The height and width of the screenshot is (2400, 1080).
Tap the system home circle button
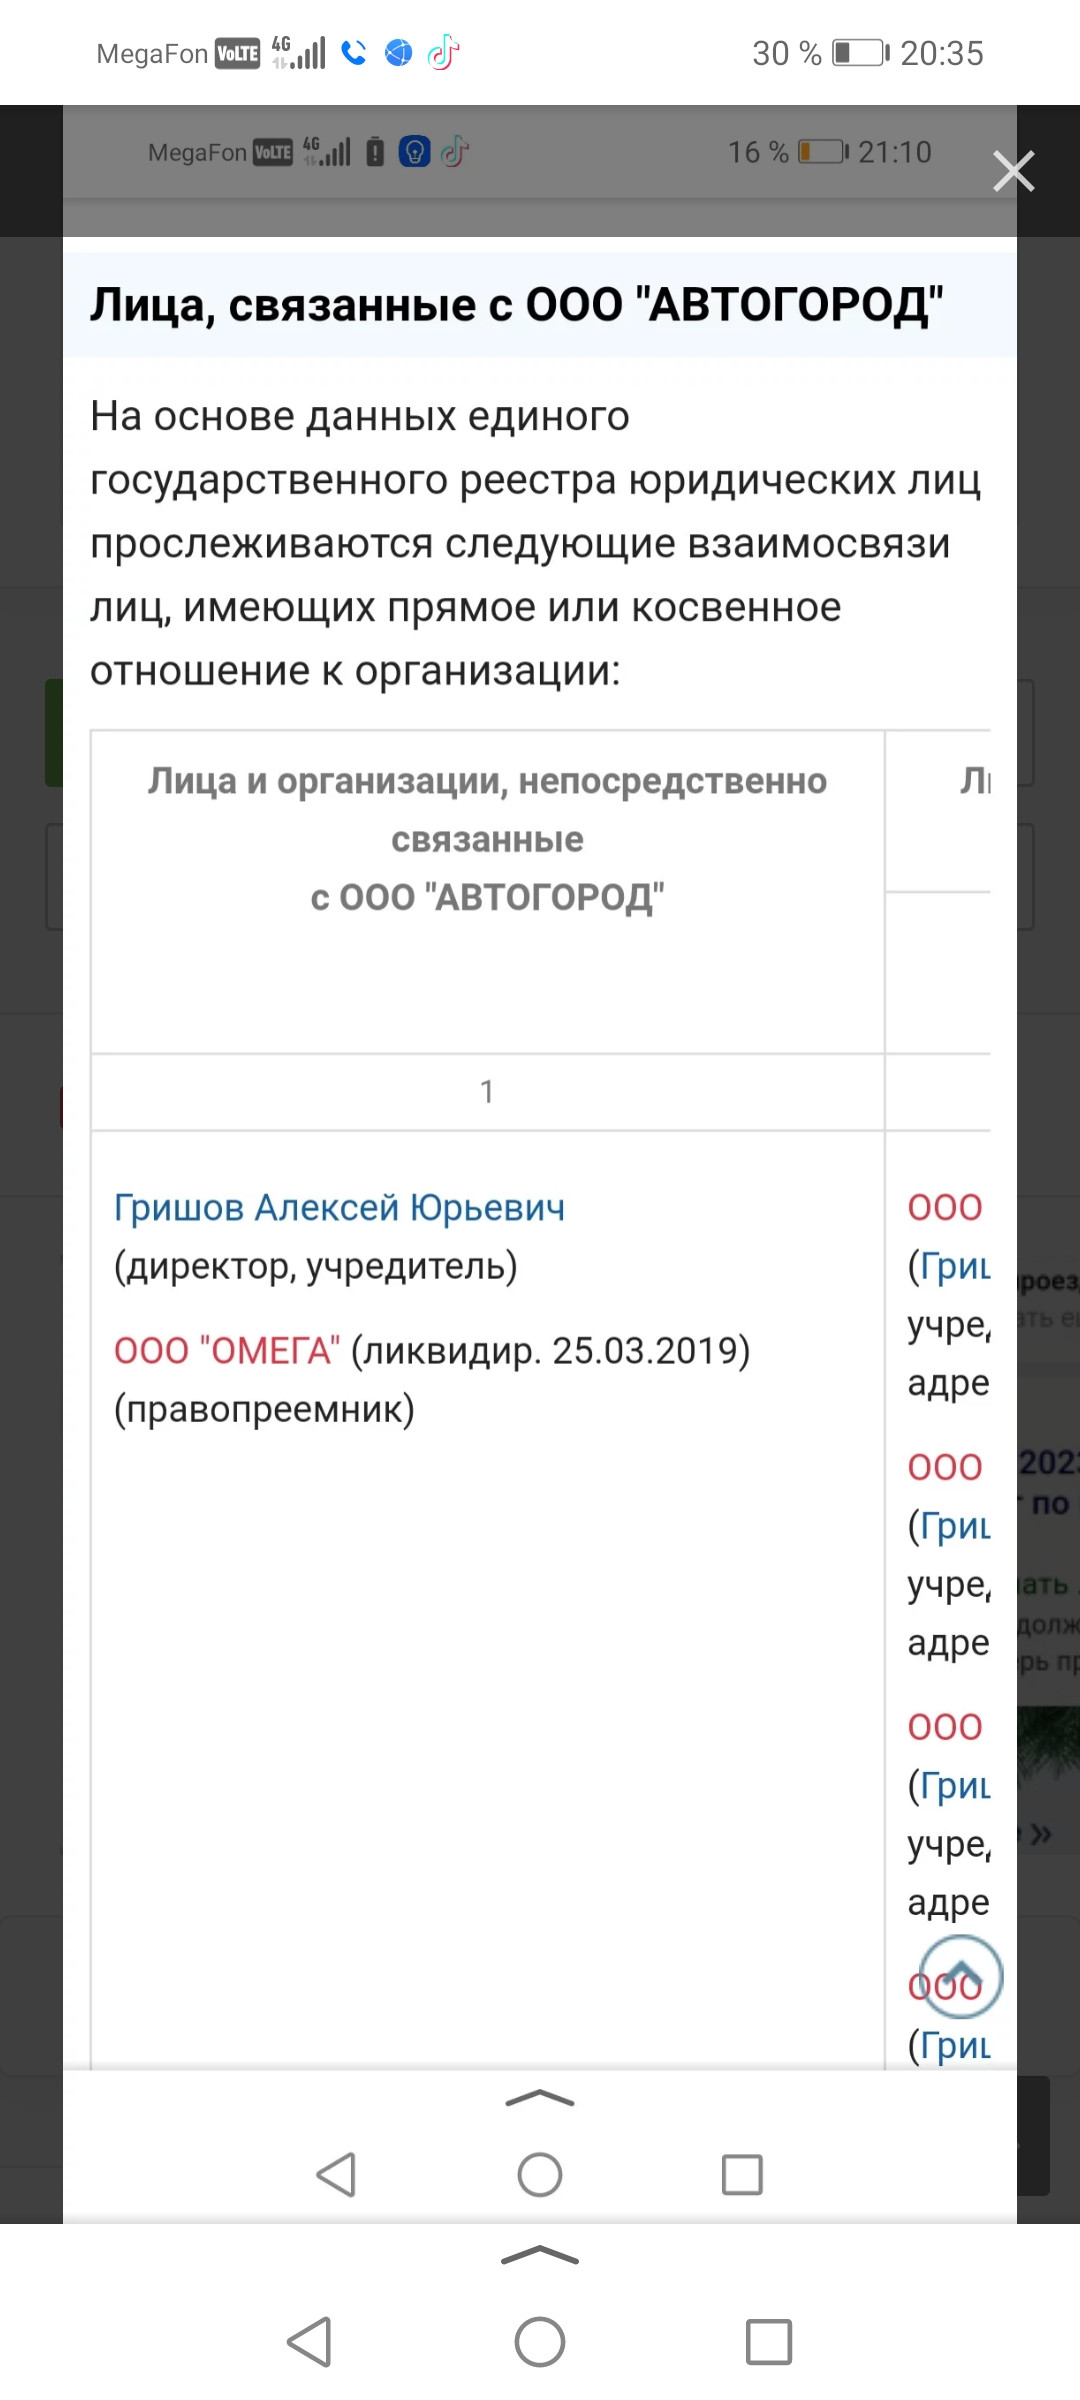[540, 2341]
